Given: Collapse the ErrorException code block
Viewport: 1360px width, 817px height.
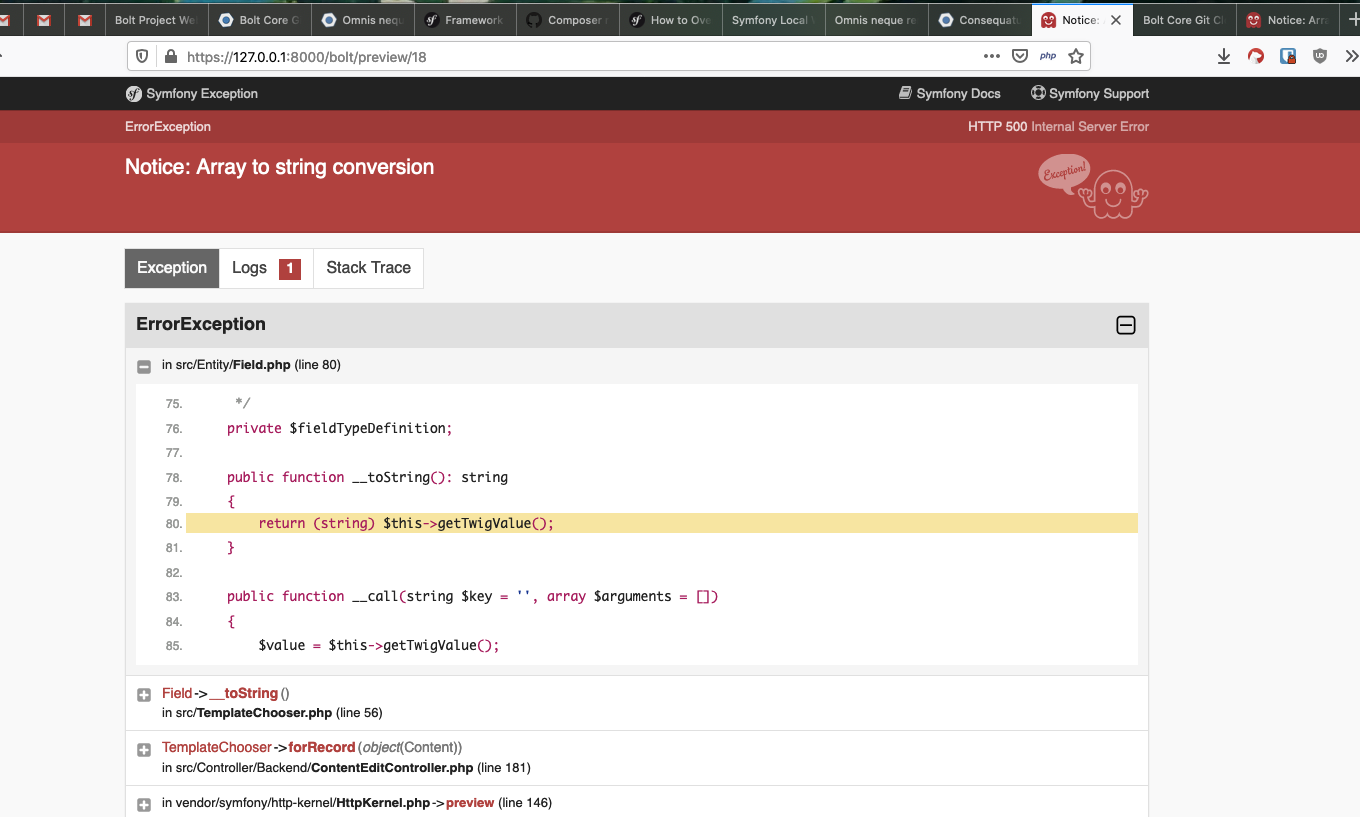Looking at the screenshot, I should (x=1126, y=325).
